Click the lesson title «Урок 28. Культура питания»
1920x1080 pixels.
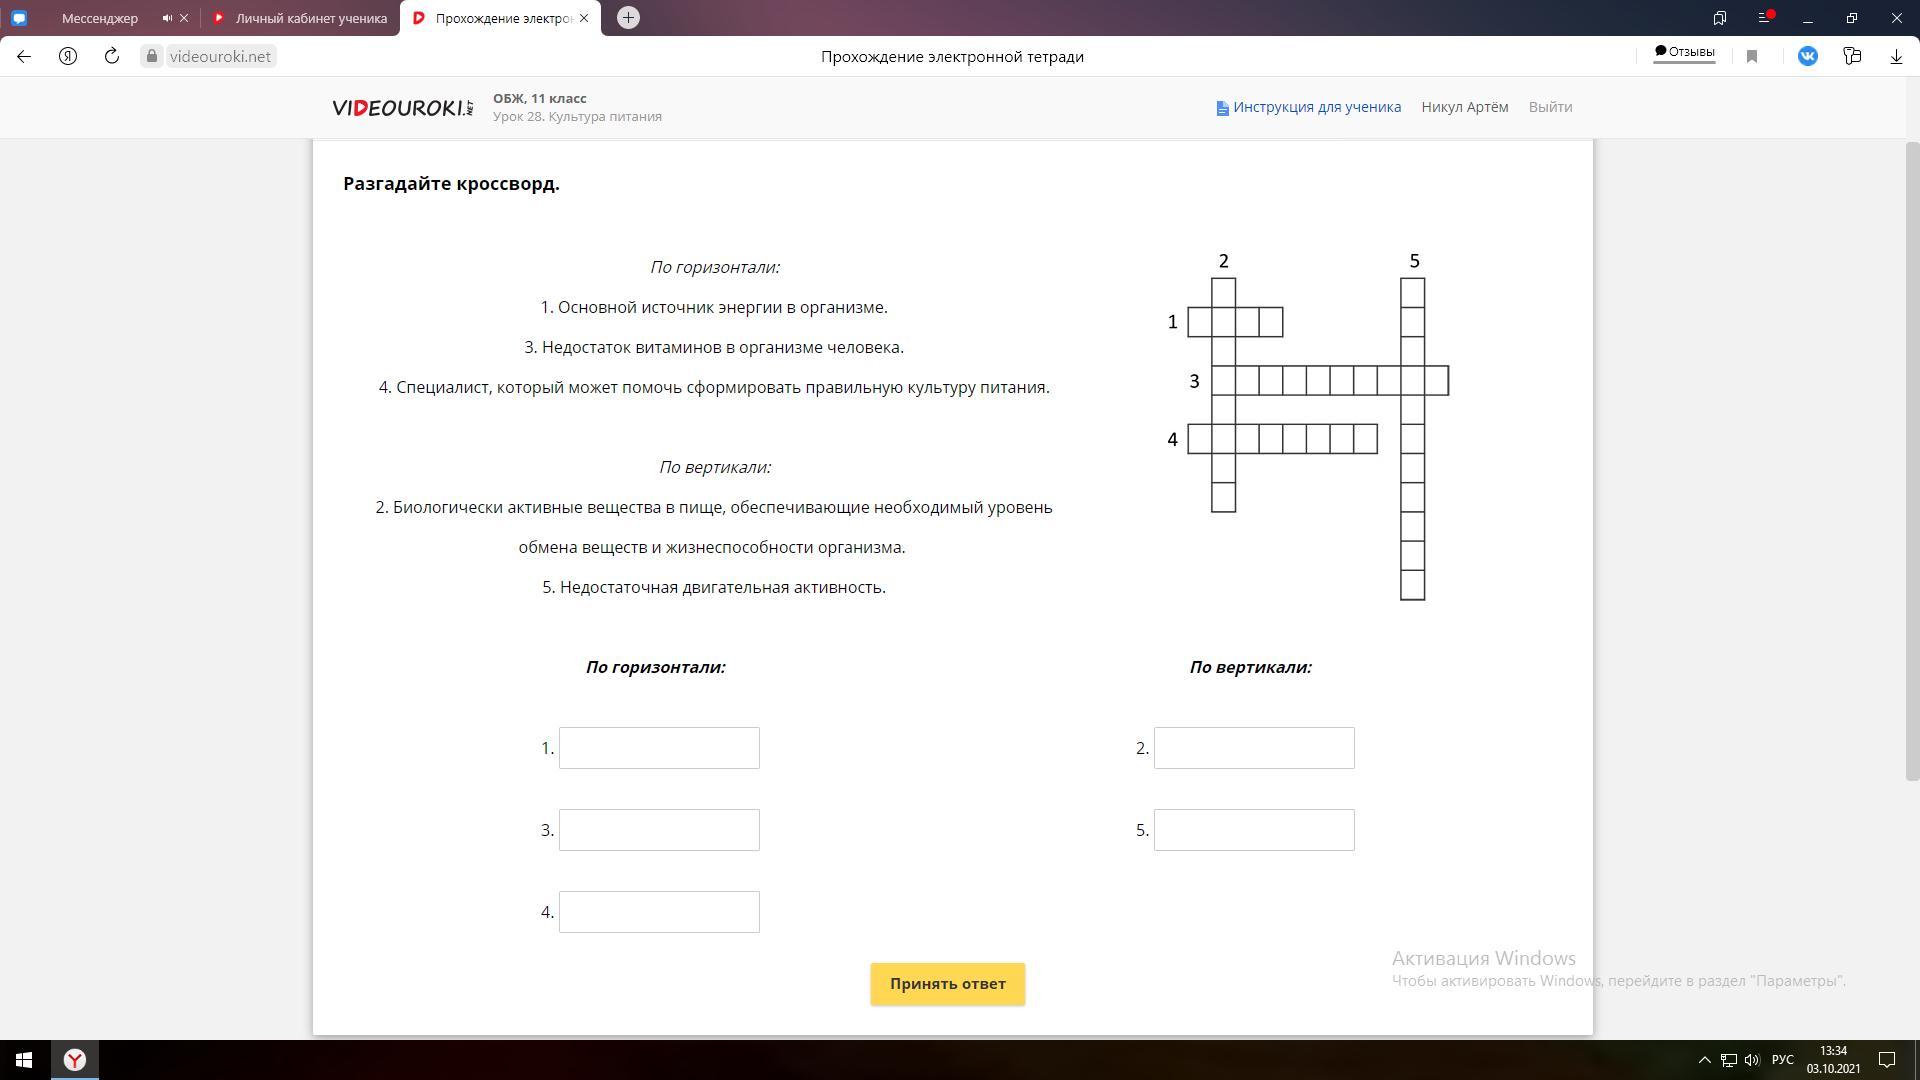577,116
